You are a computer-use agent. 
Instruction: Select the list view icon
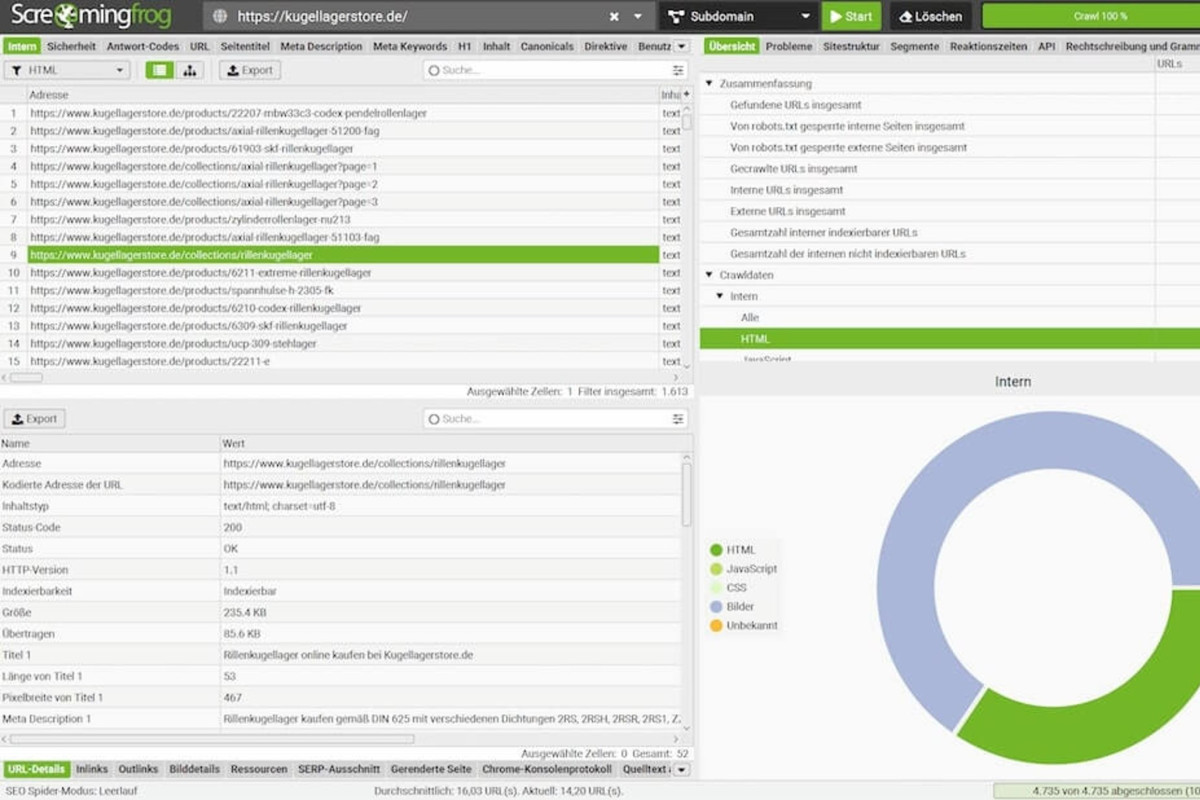click(x=160, y=70)
